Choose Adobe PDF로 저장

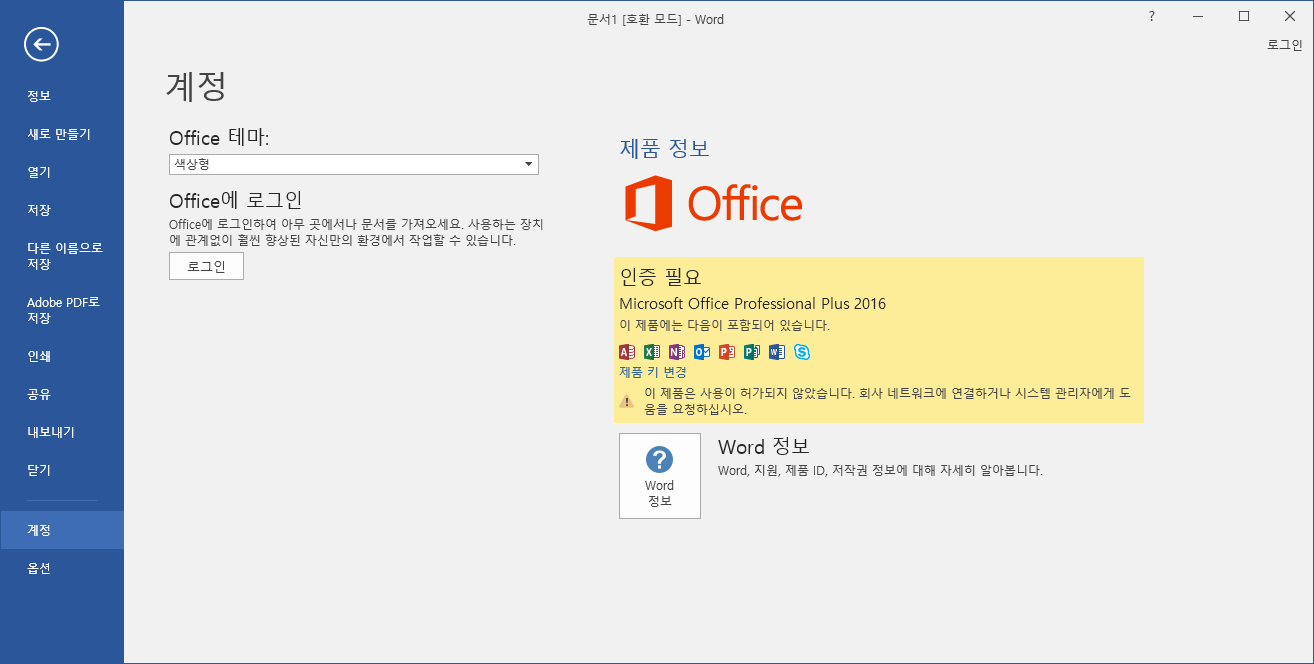tap(62, 310)
